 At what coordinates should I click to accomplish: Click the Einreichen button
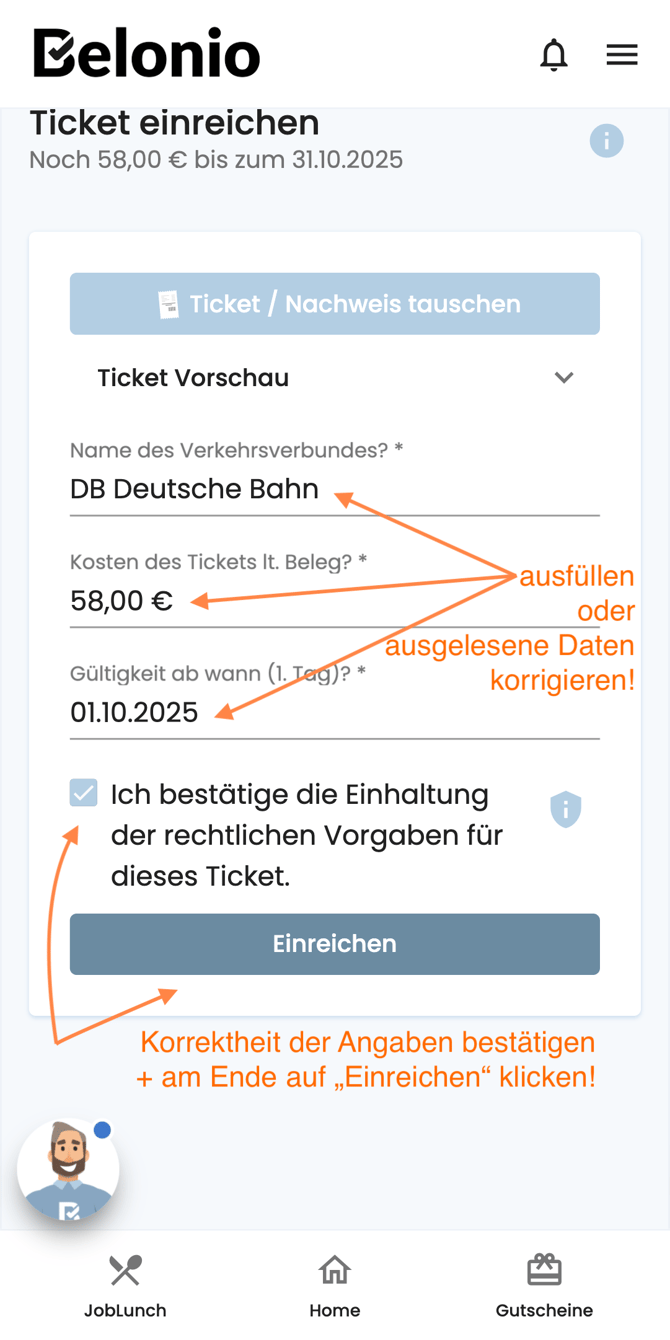tap(334, 943)
